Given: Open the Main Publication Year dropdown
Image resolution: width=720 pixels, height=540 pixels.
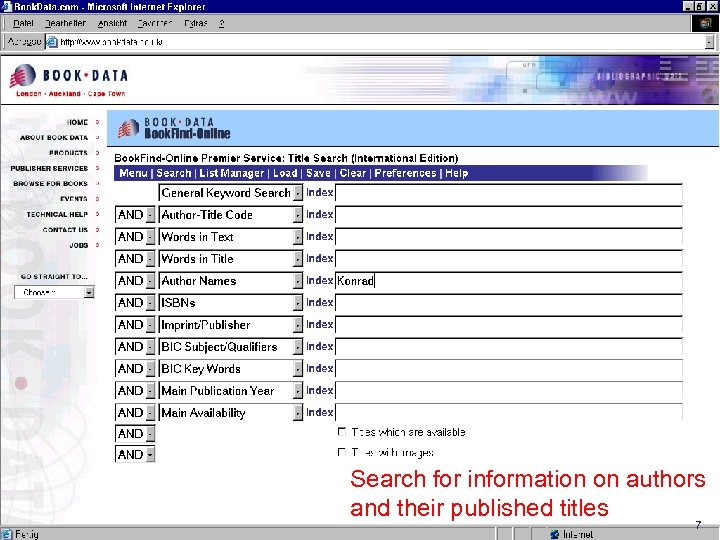Looking at the screenshot, I should [298, 391].
